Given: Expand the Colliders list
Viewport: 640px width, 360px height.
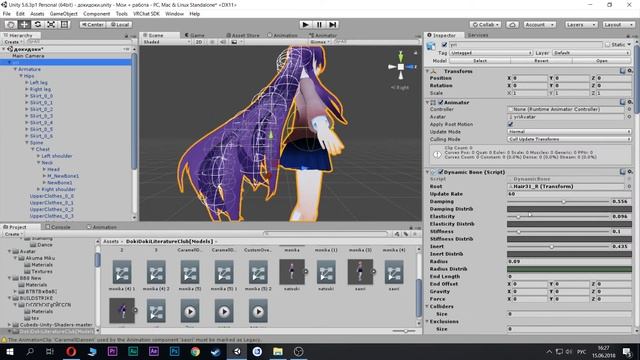Looking at the screenshot, I should (428, 306).
